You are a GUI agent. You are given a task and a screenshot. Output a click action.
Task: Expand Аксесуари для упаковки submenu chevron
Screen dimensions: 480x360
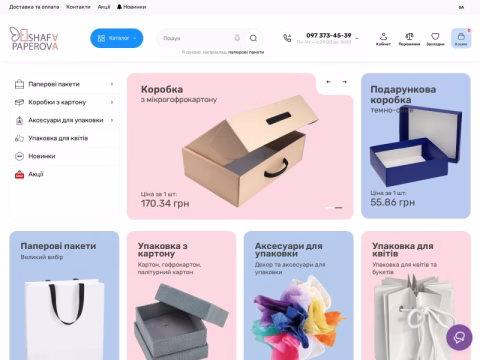pyautogui.click(x=112, y=120)
